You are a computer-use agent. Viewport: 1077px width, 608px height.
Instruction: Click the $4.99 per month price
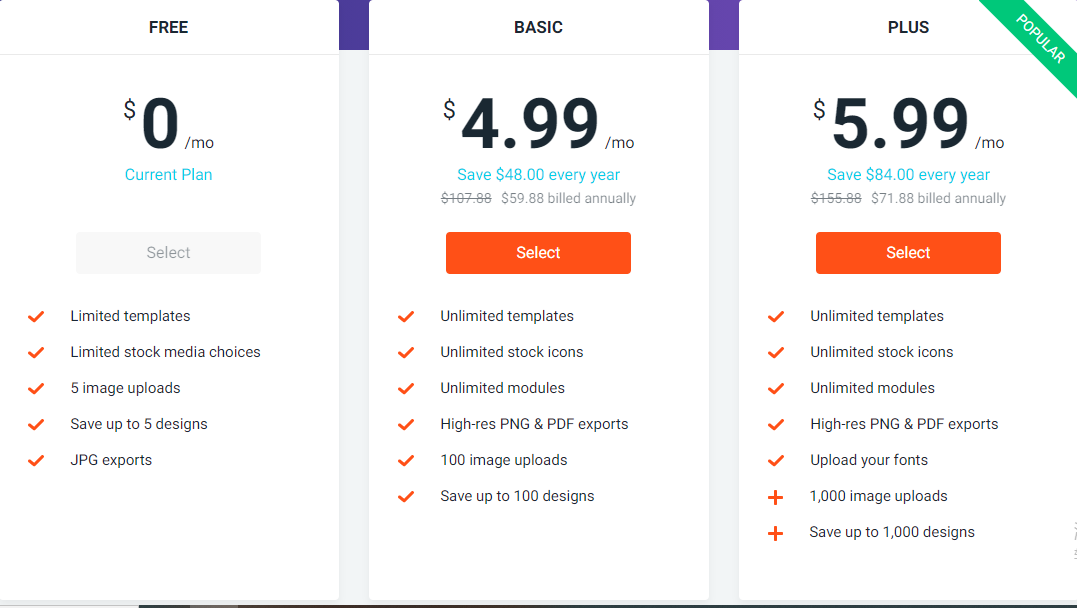[530, 125]
